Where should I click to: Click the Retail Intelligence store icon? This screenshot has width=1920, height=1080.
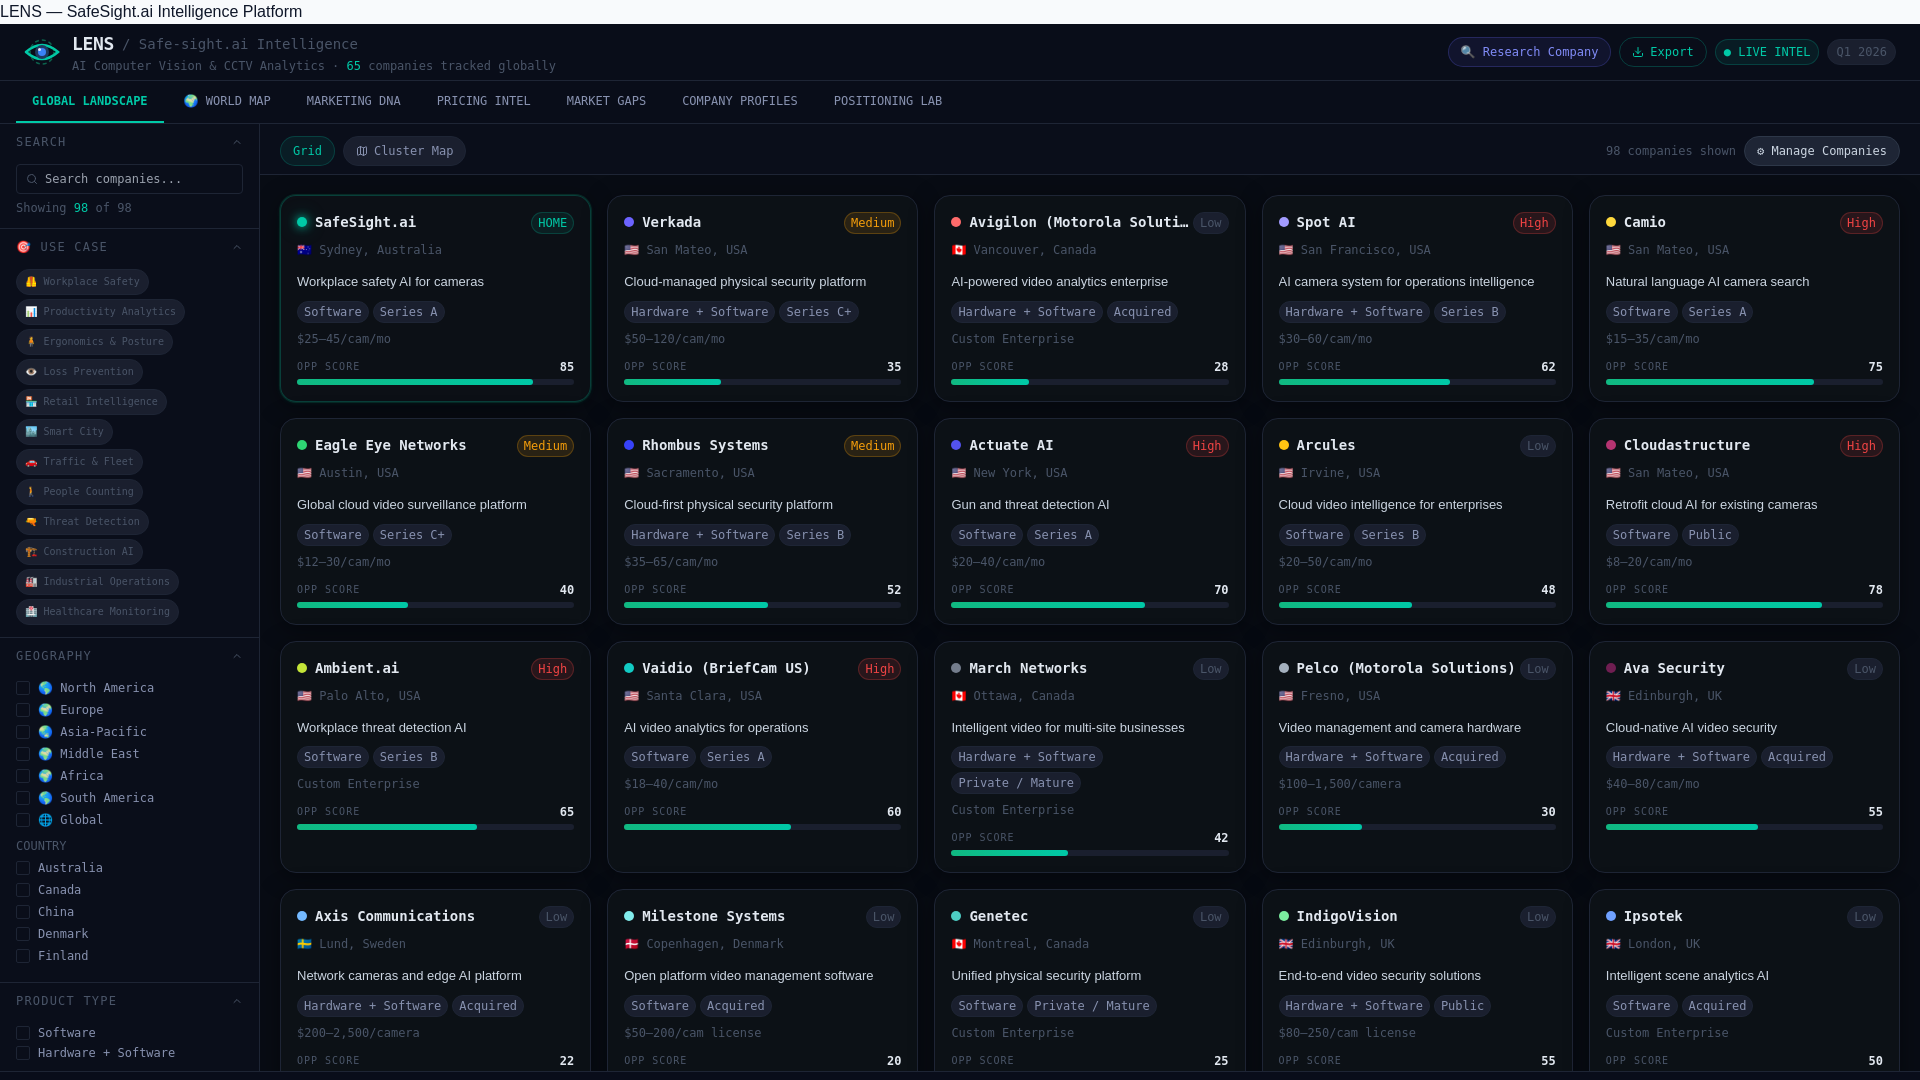tap(31, 402)
